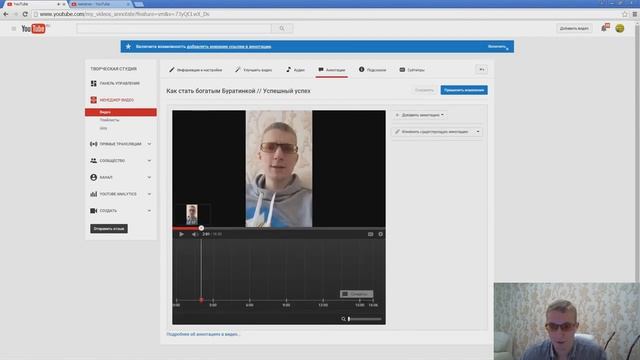Click Включить button in blue banner
This screenshot has height=360, width=640.
[x=498, y=47]
